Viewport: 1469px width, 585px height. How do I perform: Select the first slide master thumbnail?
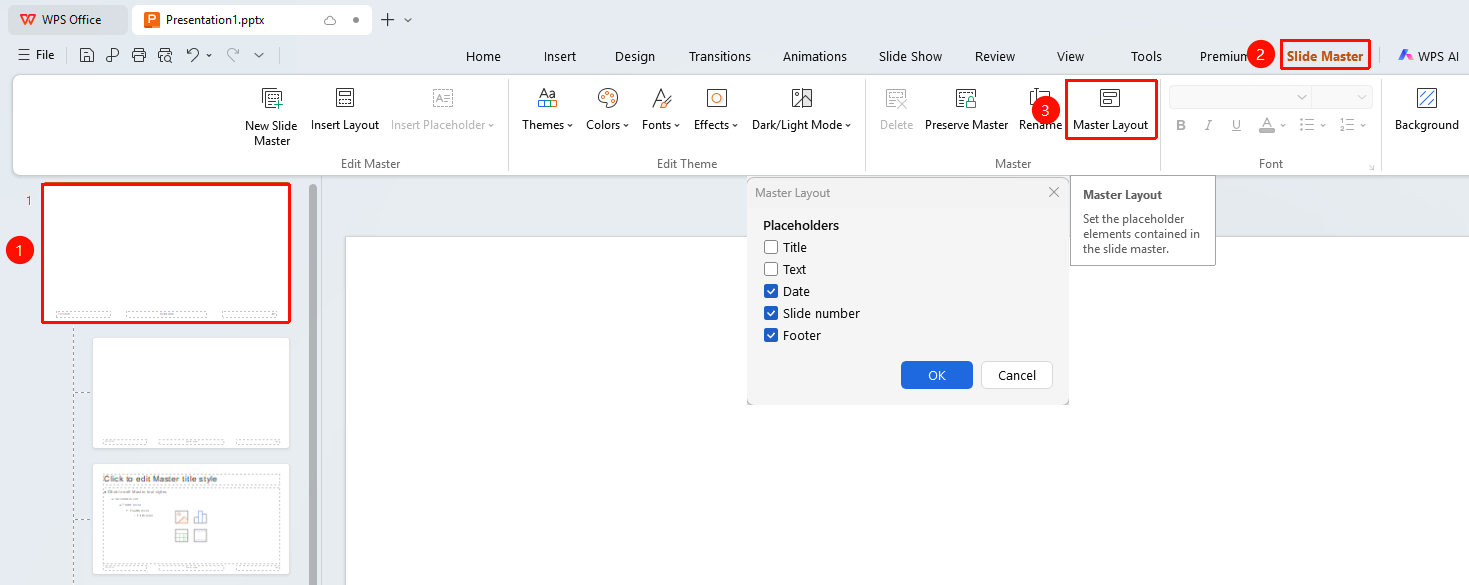(x=166, y=253)
